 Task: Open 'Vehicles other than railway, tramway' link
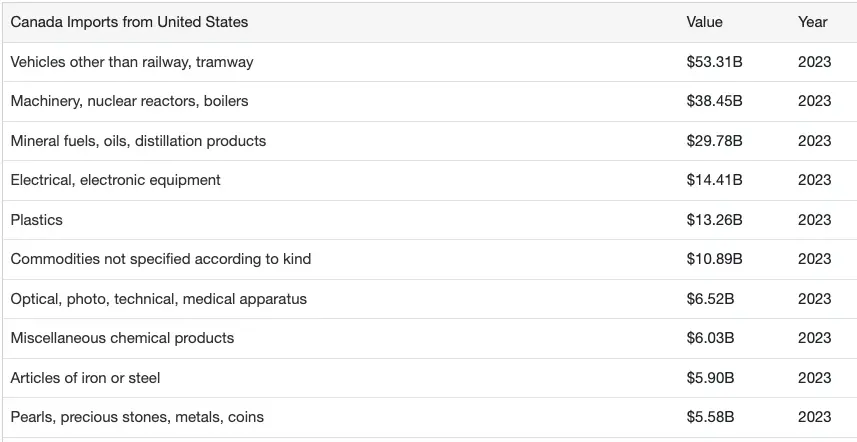pos(132,62)
